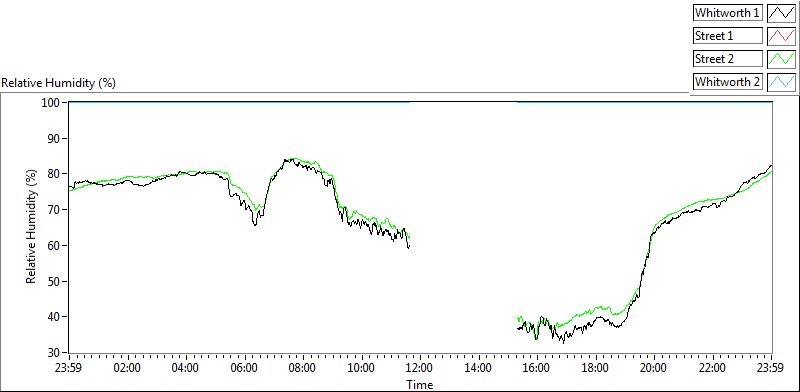Click the 20:00 time tick label
The width and height of the screenshot is (800, 392).
click(654, 368)
